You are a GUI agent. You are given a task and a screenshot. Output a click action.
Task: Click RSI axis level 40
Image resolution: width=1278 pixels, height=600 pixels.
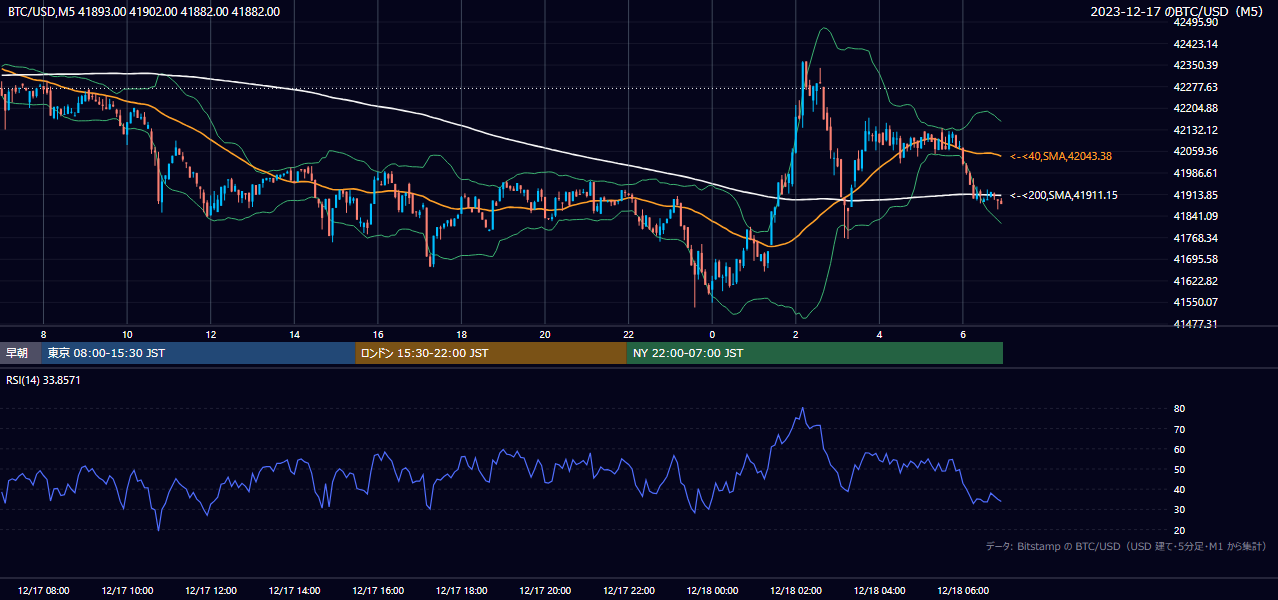1179,490
